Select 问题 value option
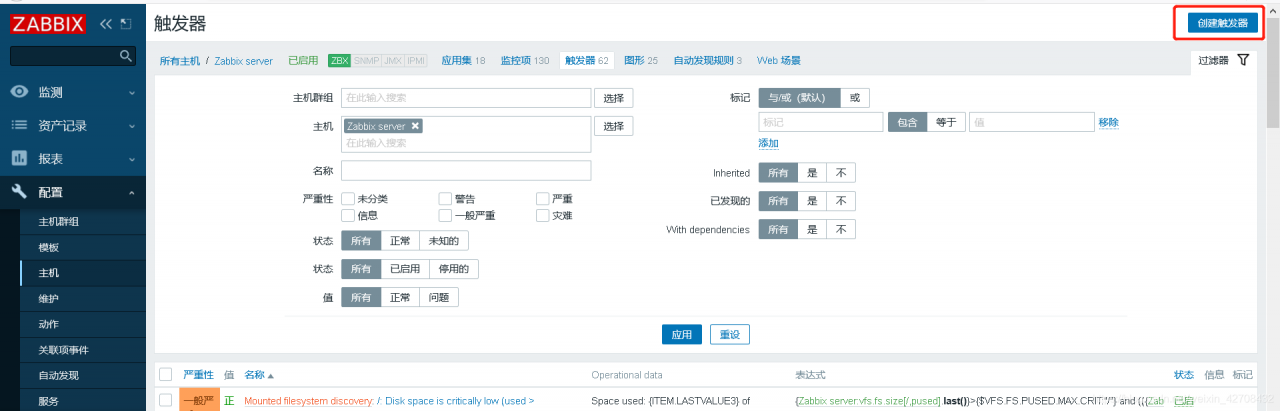 point(439,297)
